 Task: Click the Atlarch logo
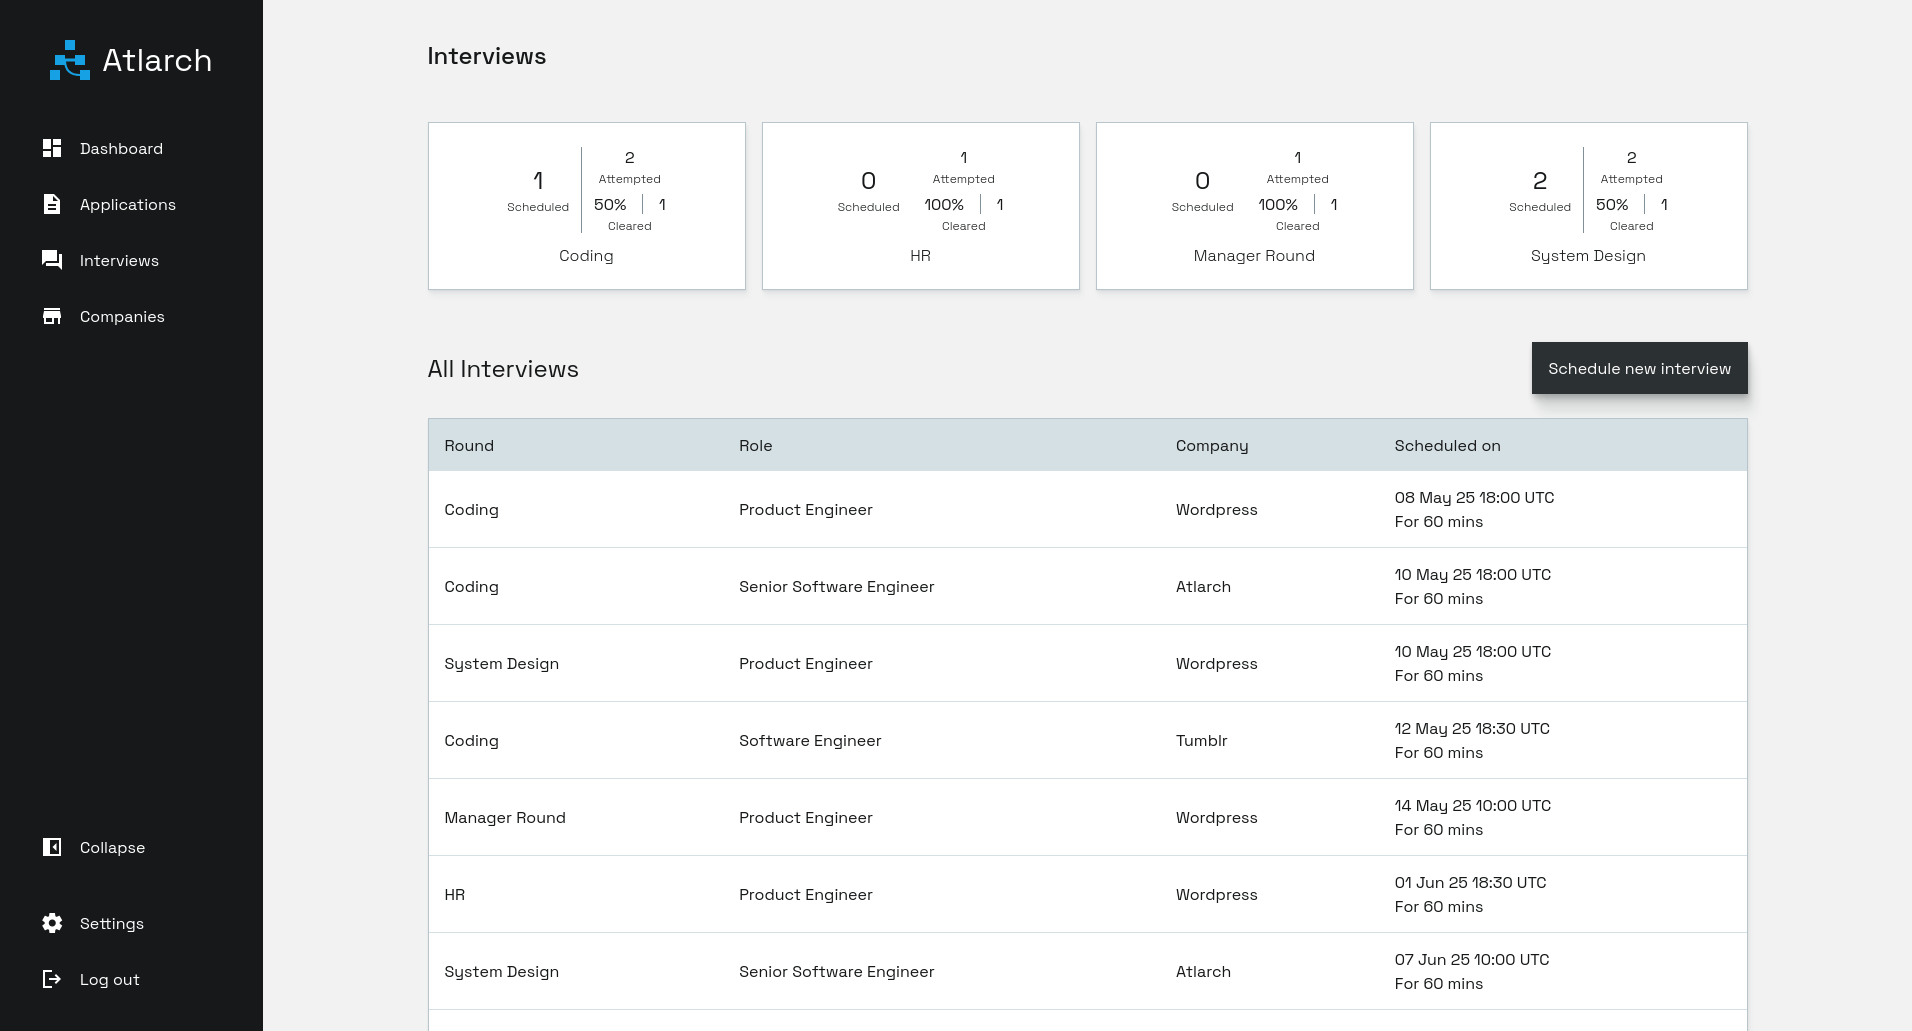[69, 60]
